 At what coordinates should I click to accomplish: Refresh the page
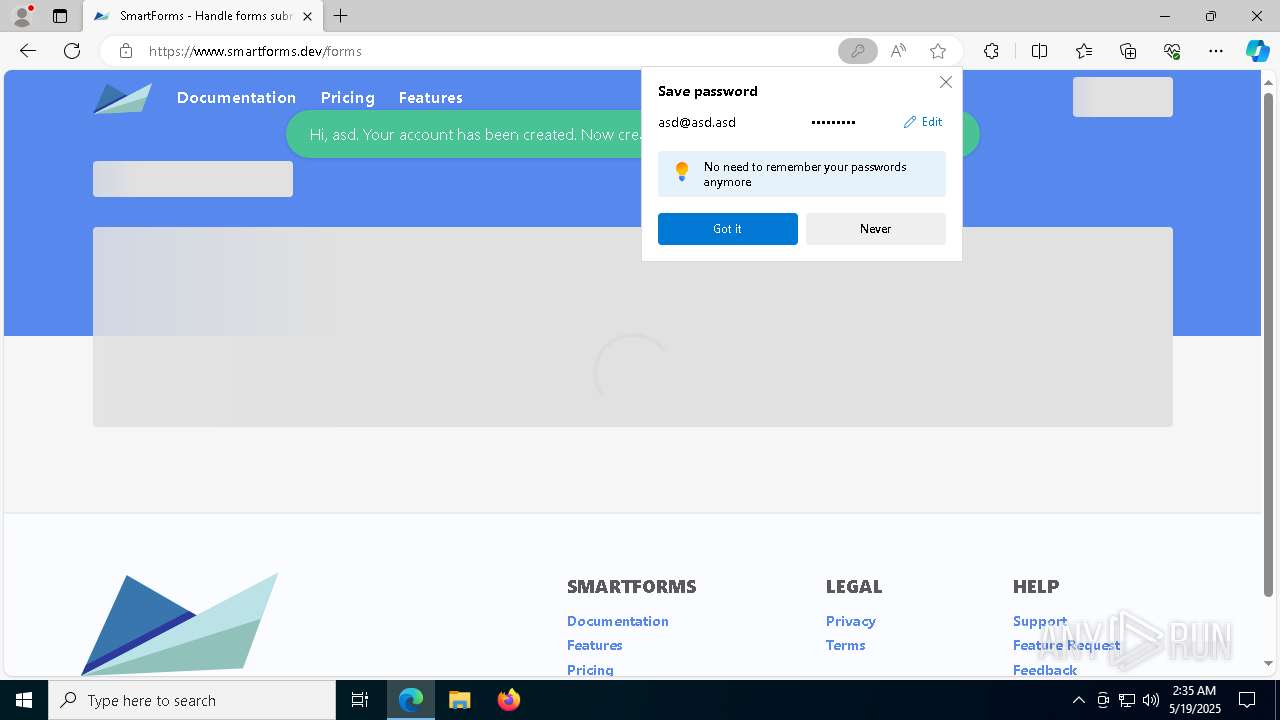pyautogui.click(x=72, y=51)
